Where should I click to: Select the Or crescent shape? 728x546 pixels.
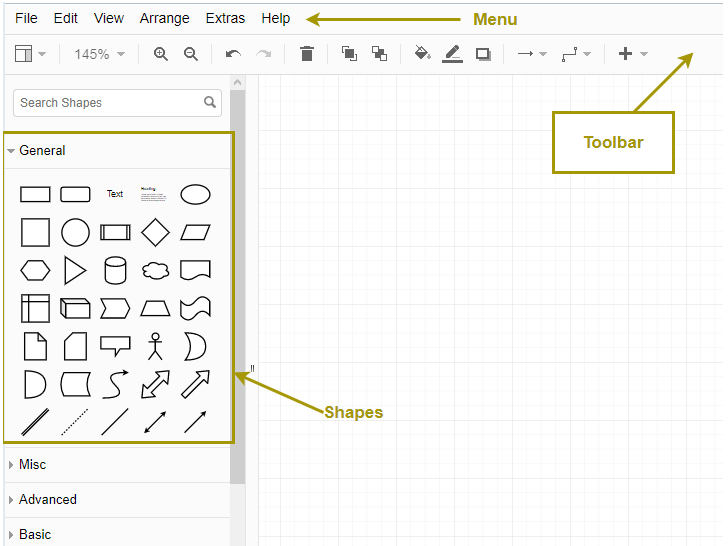[195, 346]
